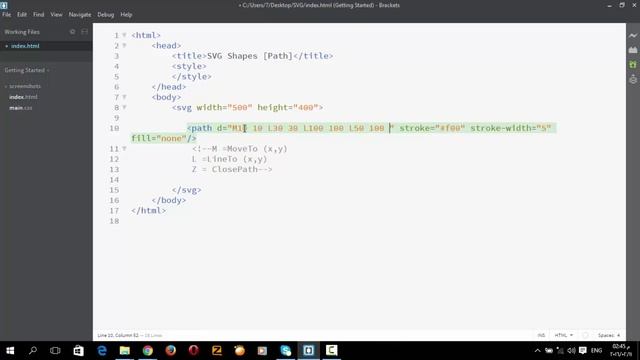640x360 pixels.
Task: Open Windows taskbar search
Action: [33, 351]
